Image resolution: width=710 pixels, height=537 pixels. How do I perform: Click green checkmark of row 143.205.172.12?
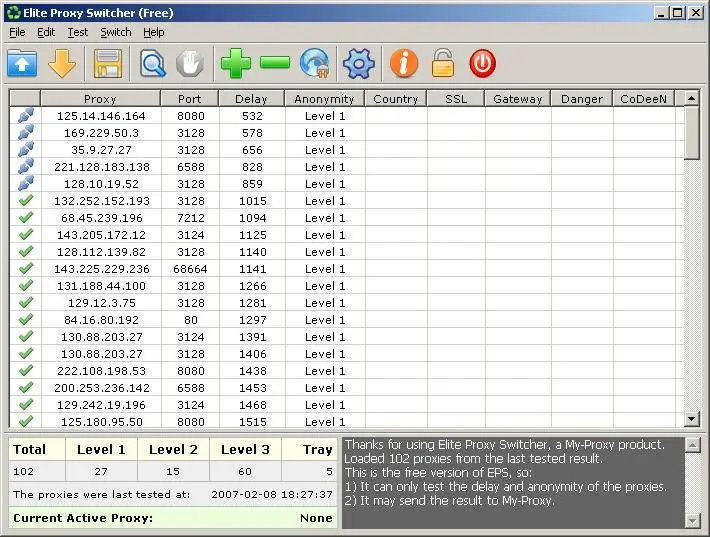26,234
